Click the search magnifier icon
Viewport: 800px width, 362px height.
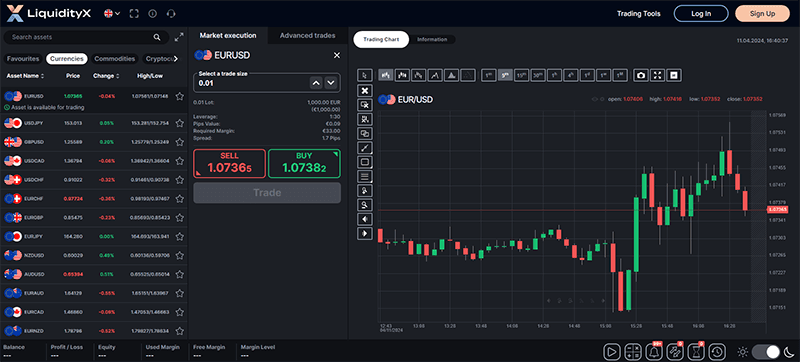(157, 37)
